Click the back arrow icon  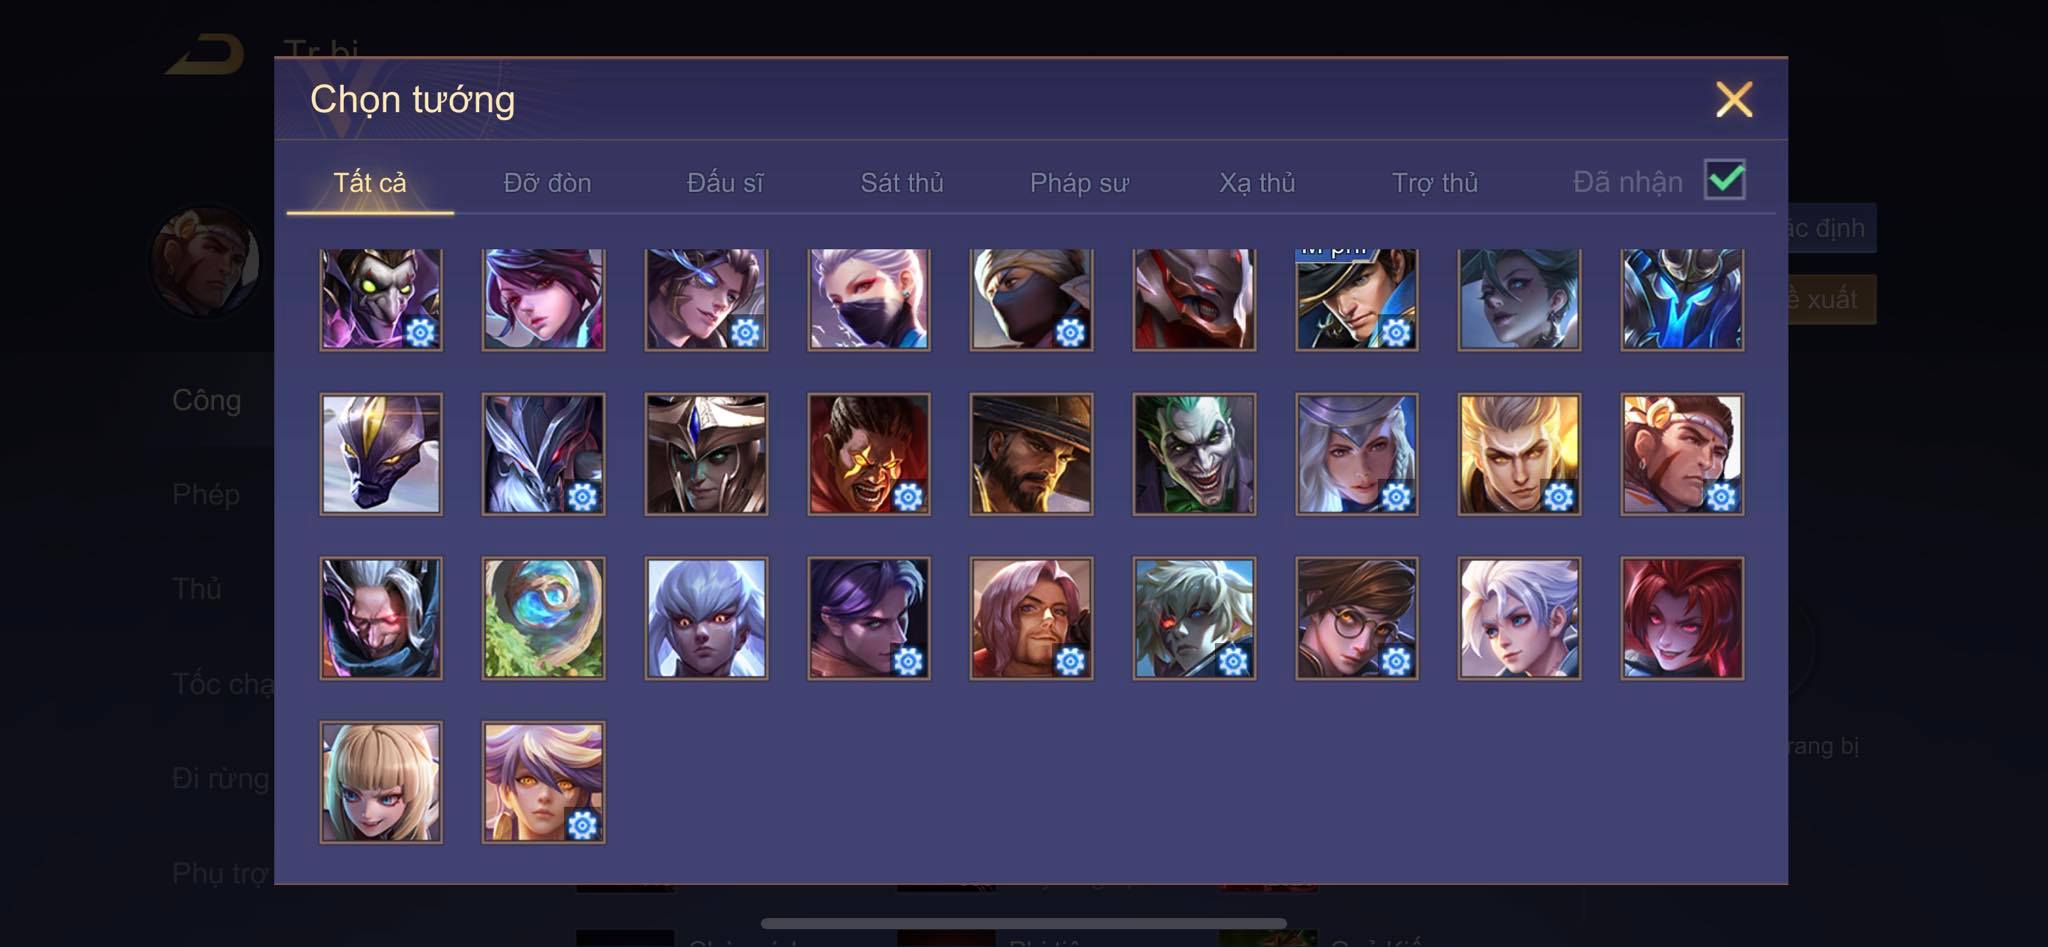[206, 54]
